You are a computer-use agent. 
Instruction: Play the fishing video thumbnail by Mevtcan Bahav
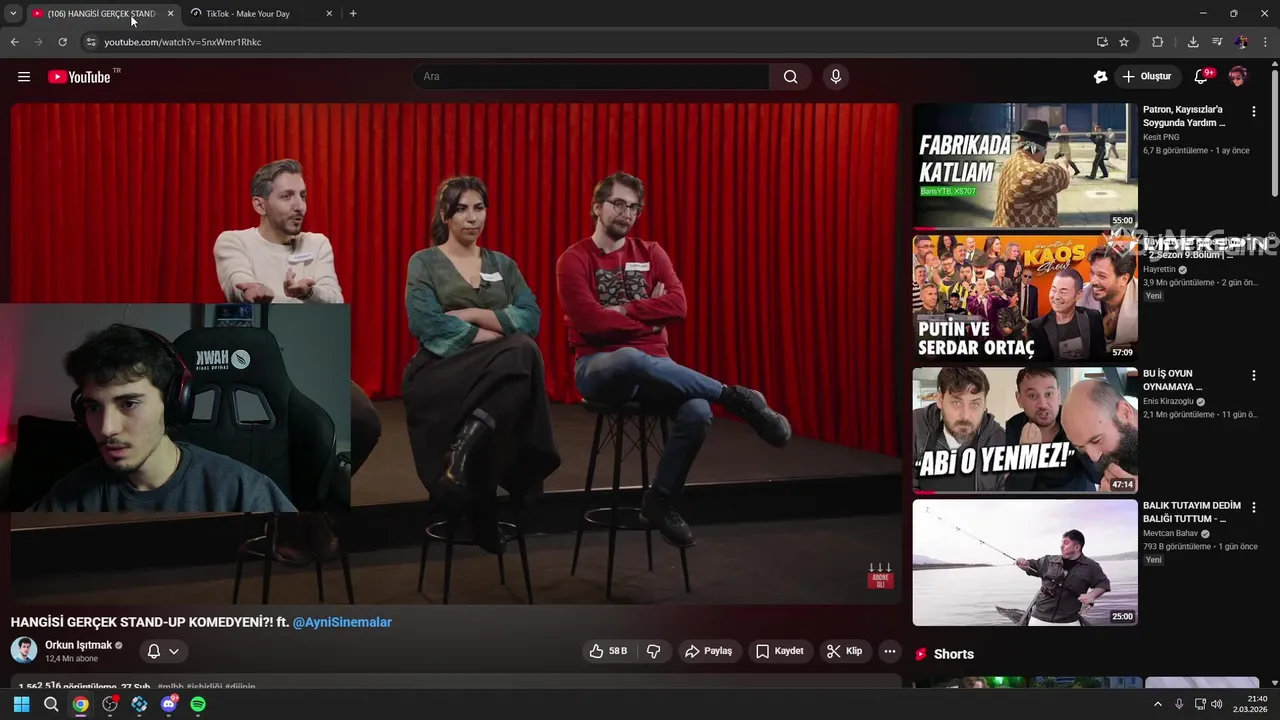click(1025, 562)
